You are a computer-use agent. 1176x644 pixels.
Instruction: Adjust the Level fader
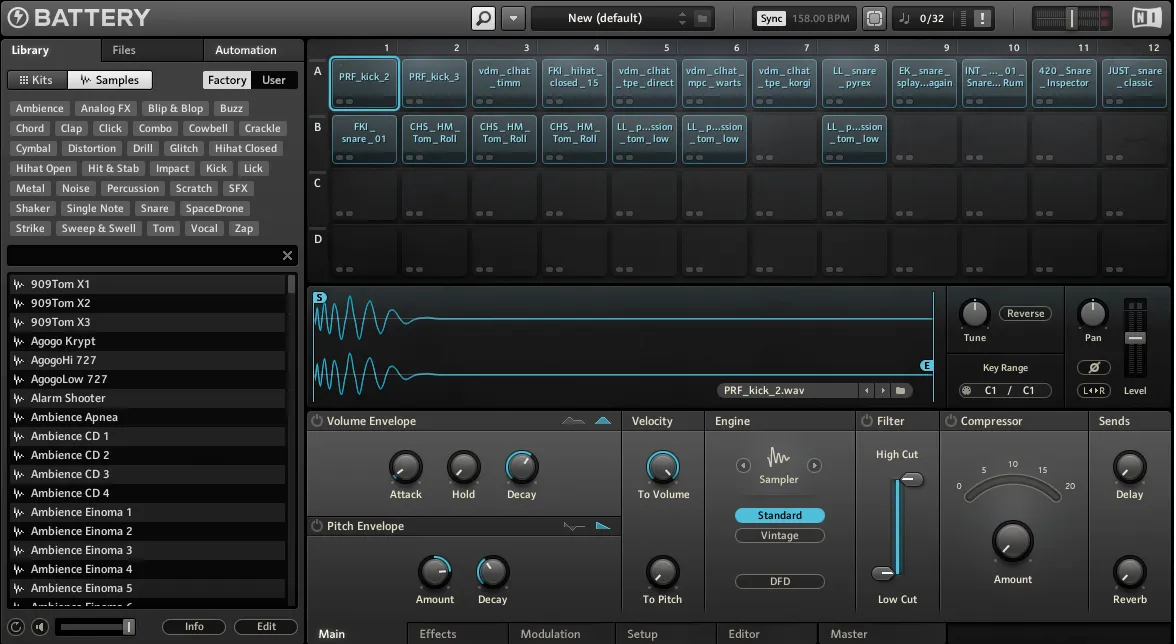click(1135, 338)
